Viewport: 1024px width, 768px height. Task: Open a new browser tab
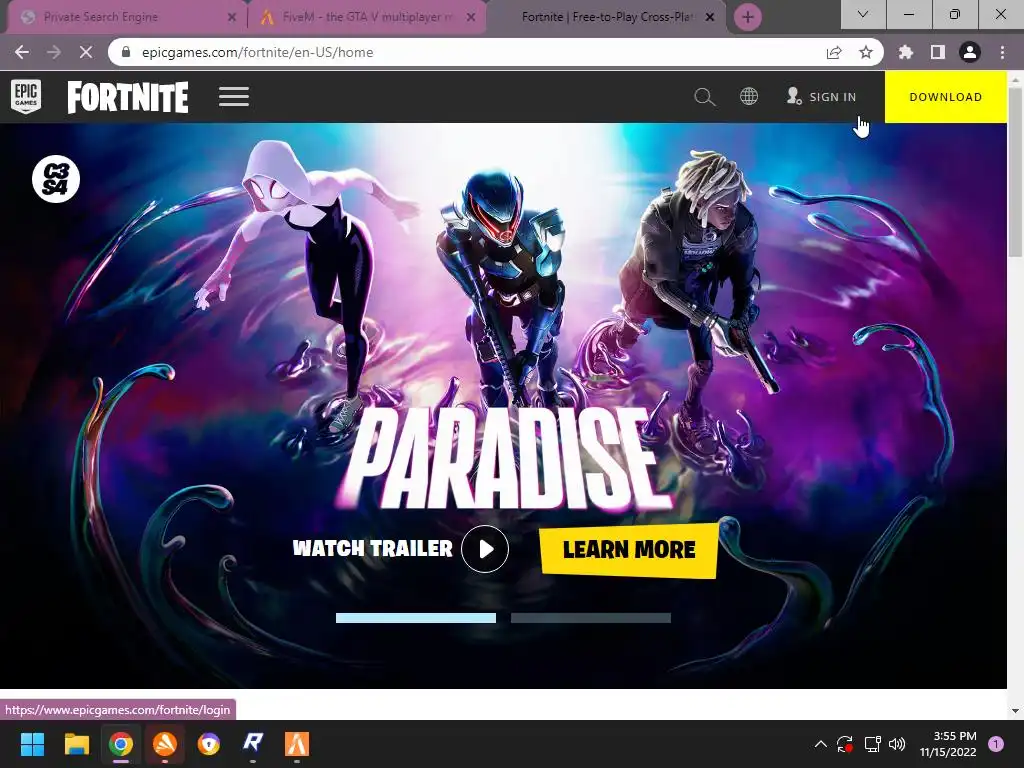click(x=748, y=17)
